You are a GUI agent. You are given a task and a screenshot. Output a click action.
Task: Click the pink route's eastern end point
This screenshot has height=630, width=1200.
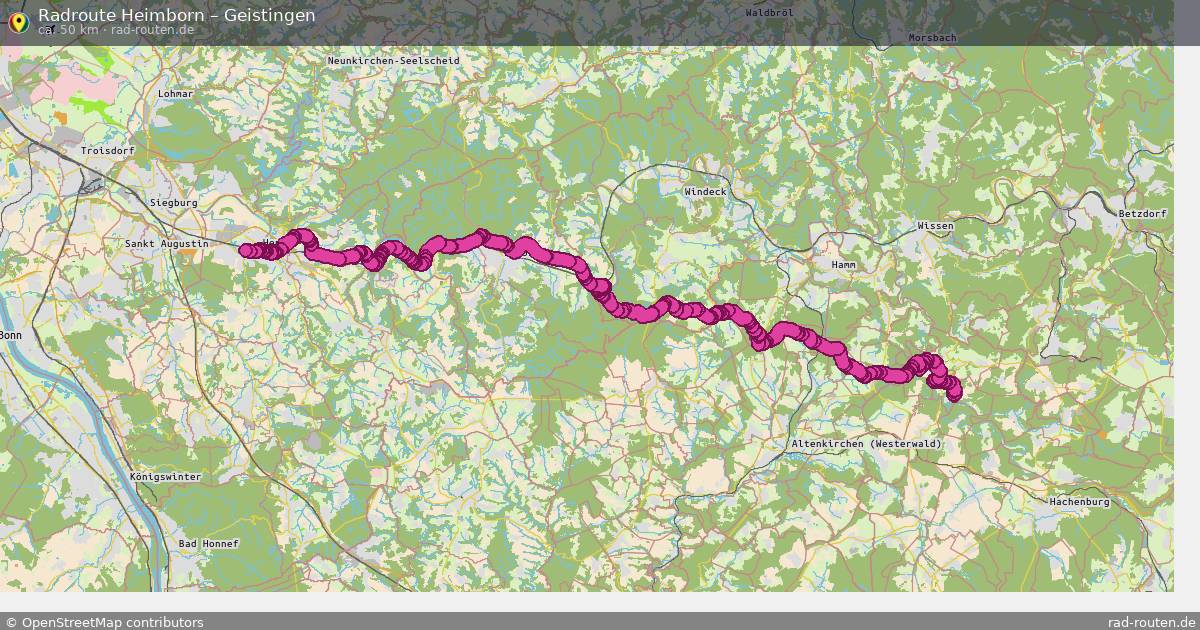point(953,394)
